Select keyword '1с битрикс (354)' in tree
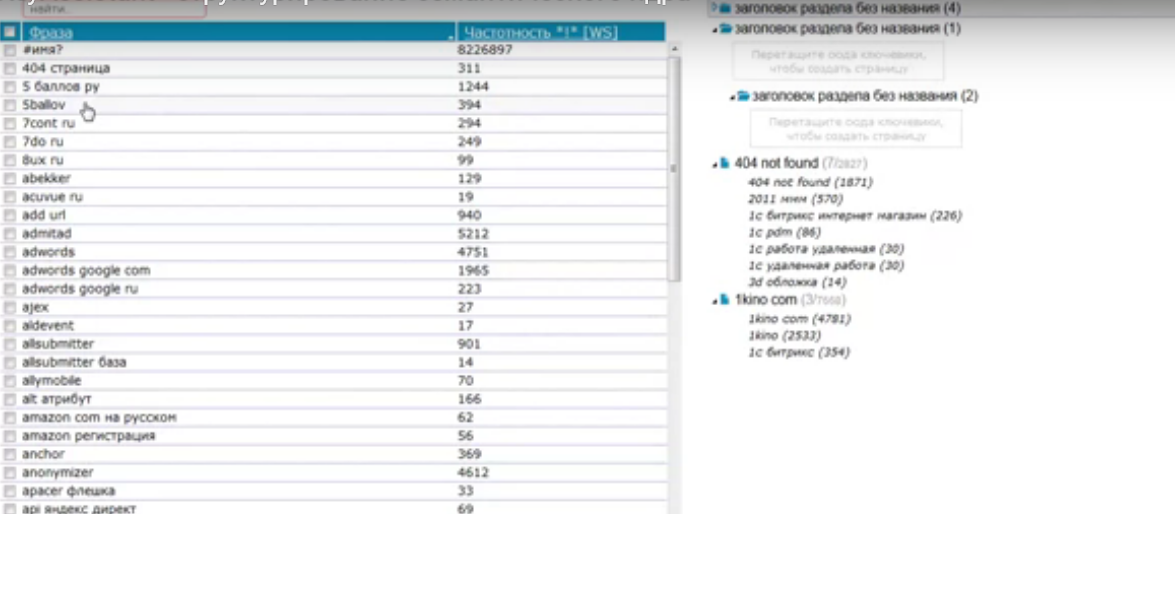This screenshot has height=613, width=1175. [799, 352]
